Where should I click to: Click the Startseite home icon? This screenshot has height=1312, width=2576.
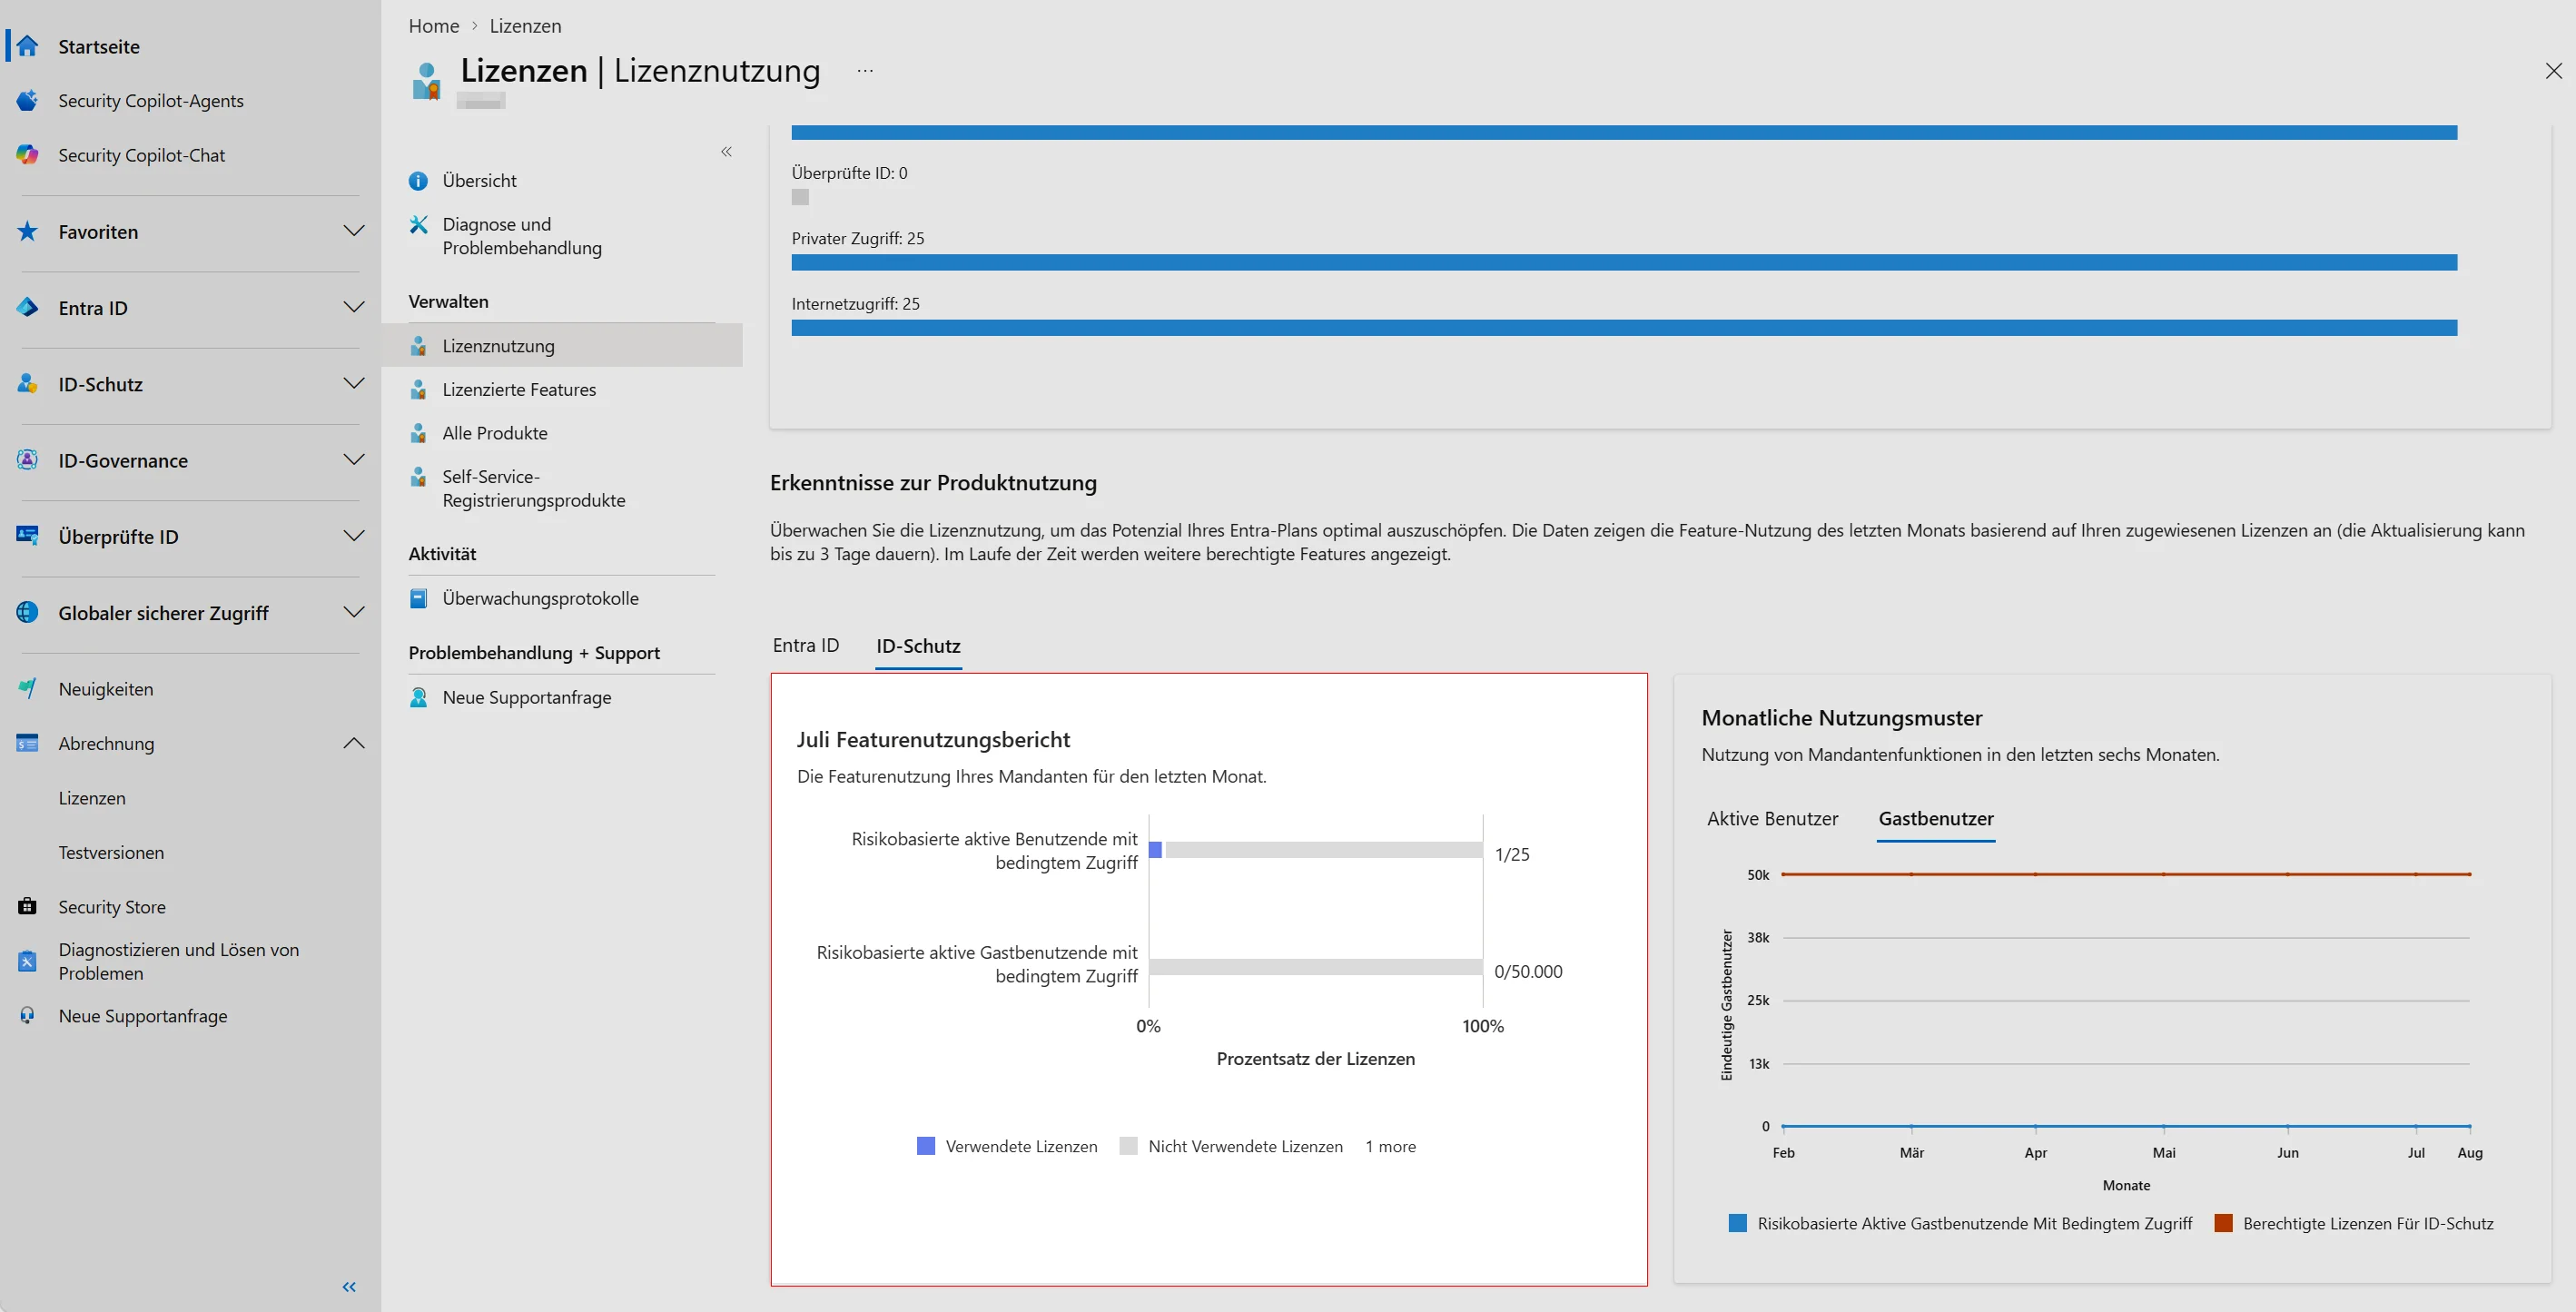coord(28,46)
